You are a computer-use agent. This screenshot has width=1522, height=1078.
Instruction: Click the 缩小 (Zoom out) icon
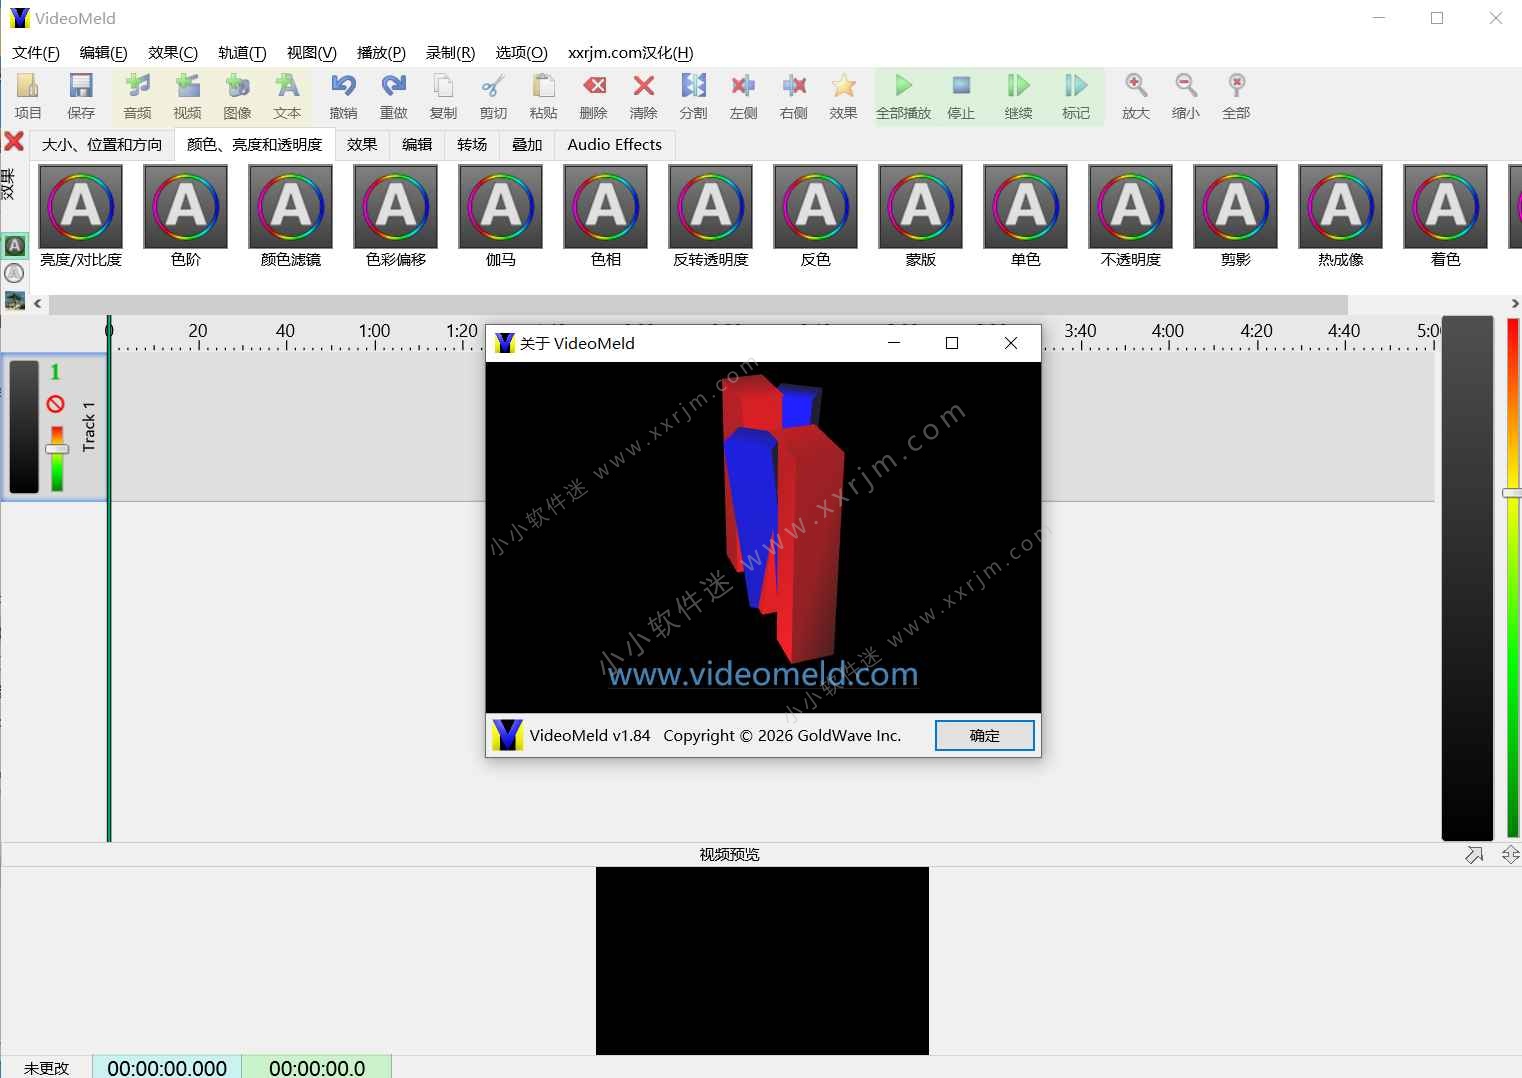point(1186,97)
